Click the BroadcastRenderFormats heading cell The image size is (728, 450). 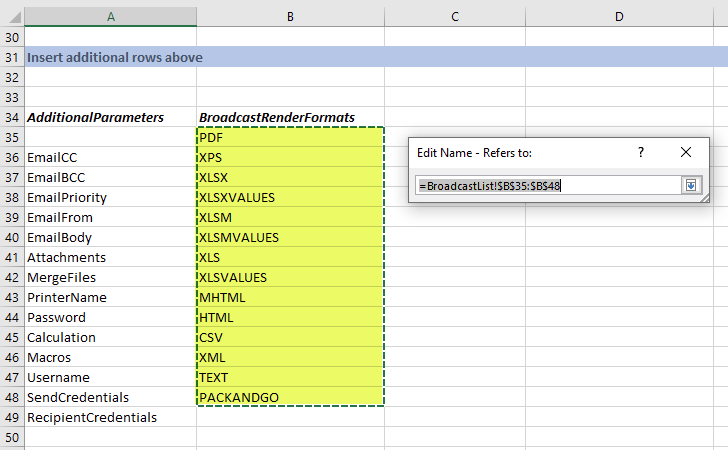point(290,117)
